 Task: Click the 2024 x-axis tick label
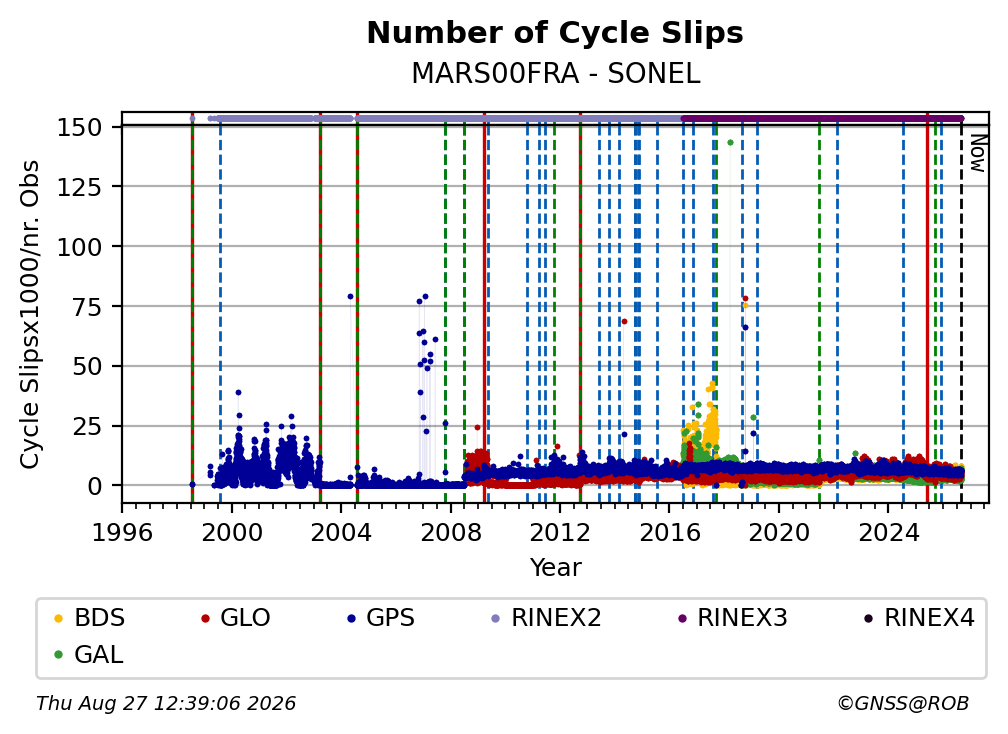888,533
